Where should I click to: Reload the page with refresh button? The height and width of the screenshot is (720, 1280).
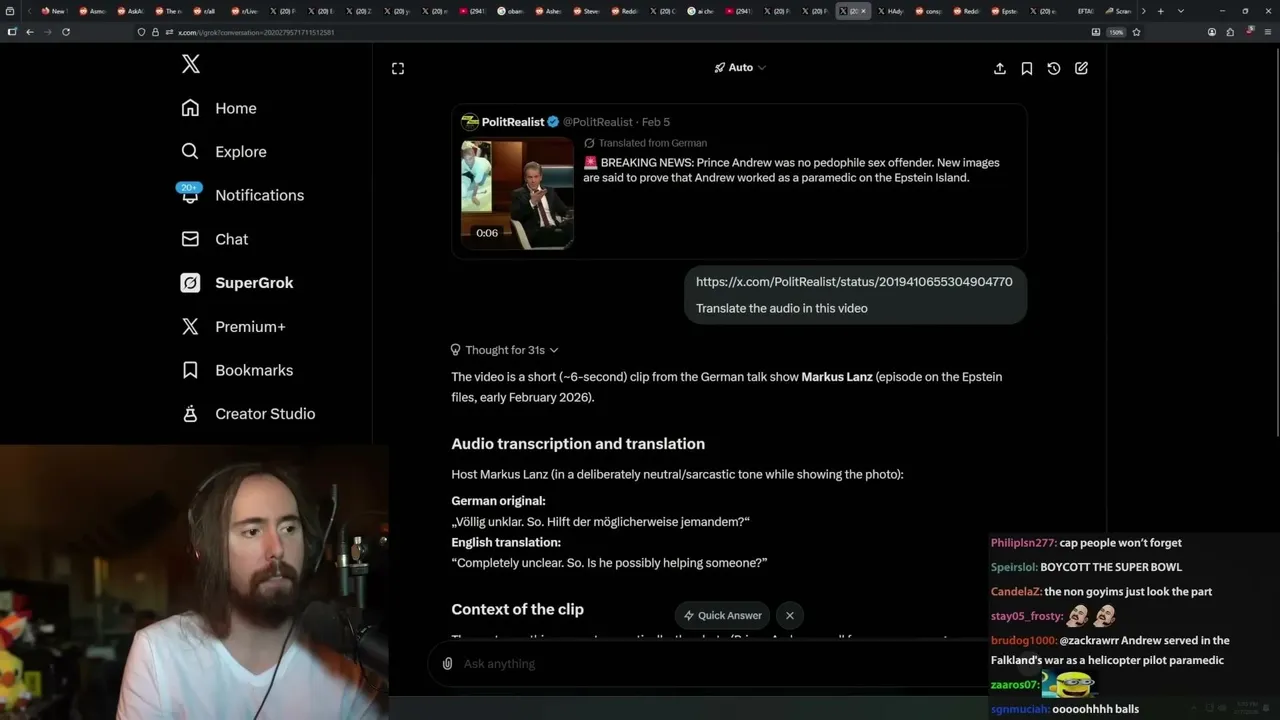click(x=66, y=32)
